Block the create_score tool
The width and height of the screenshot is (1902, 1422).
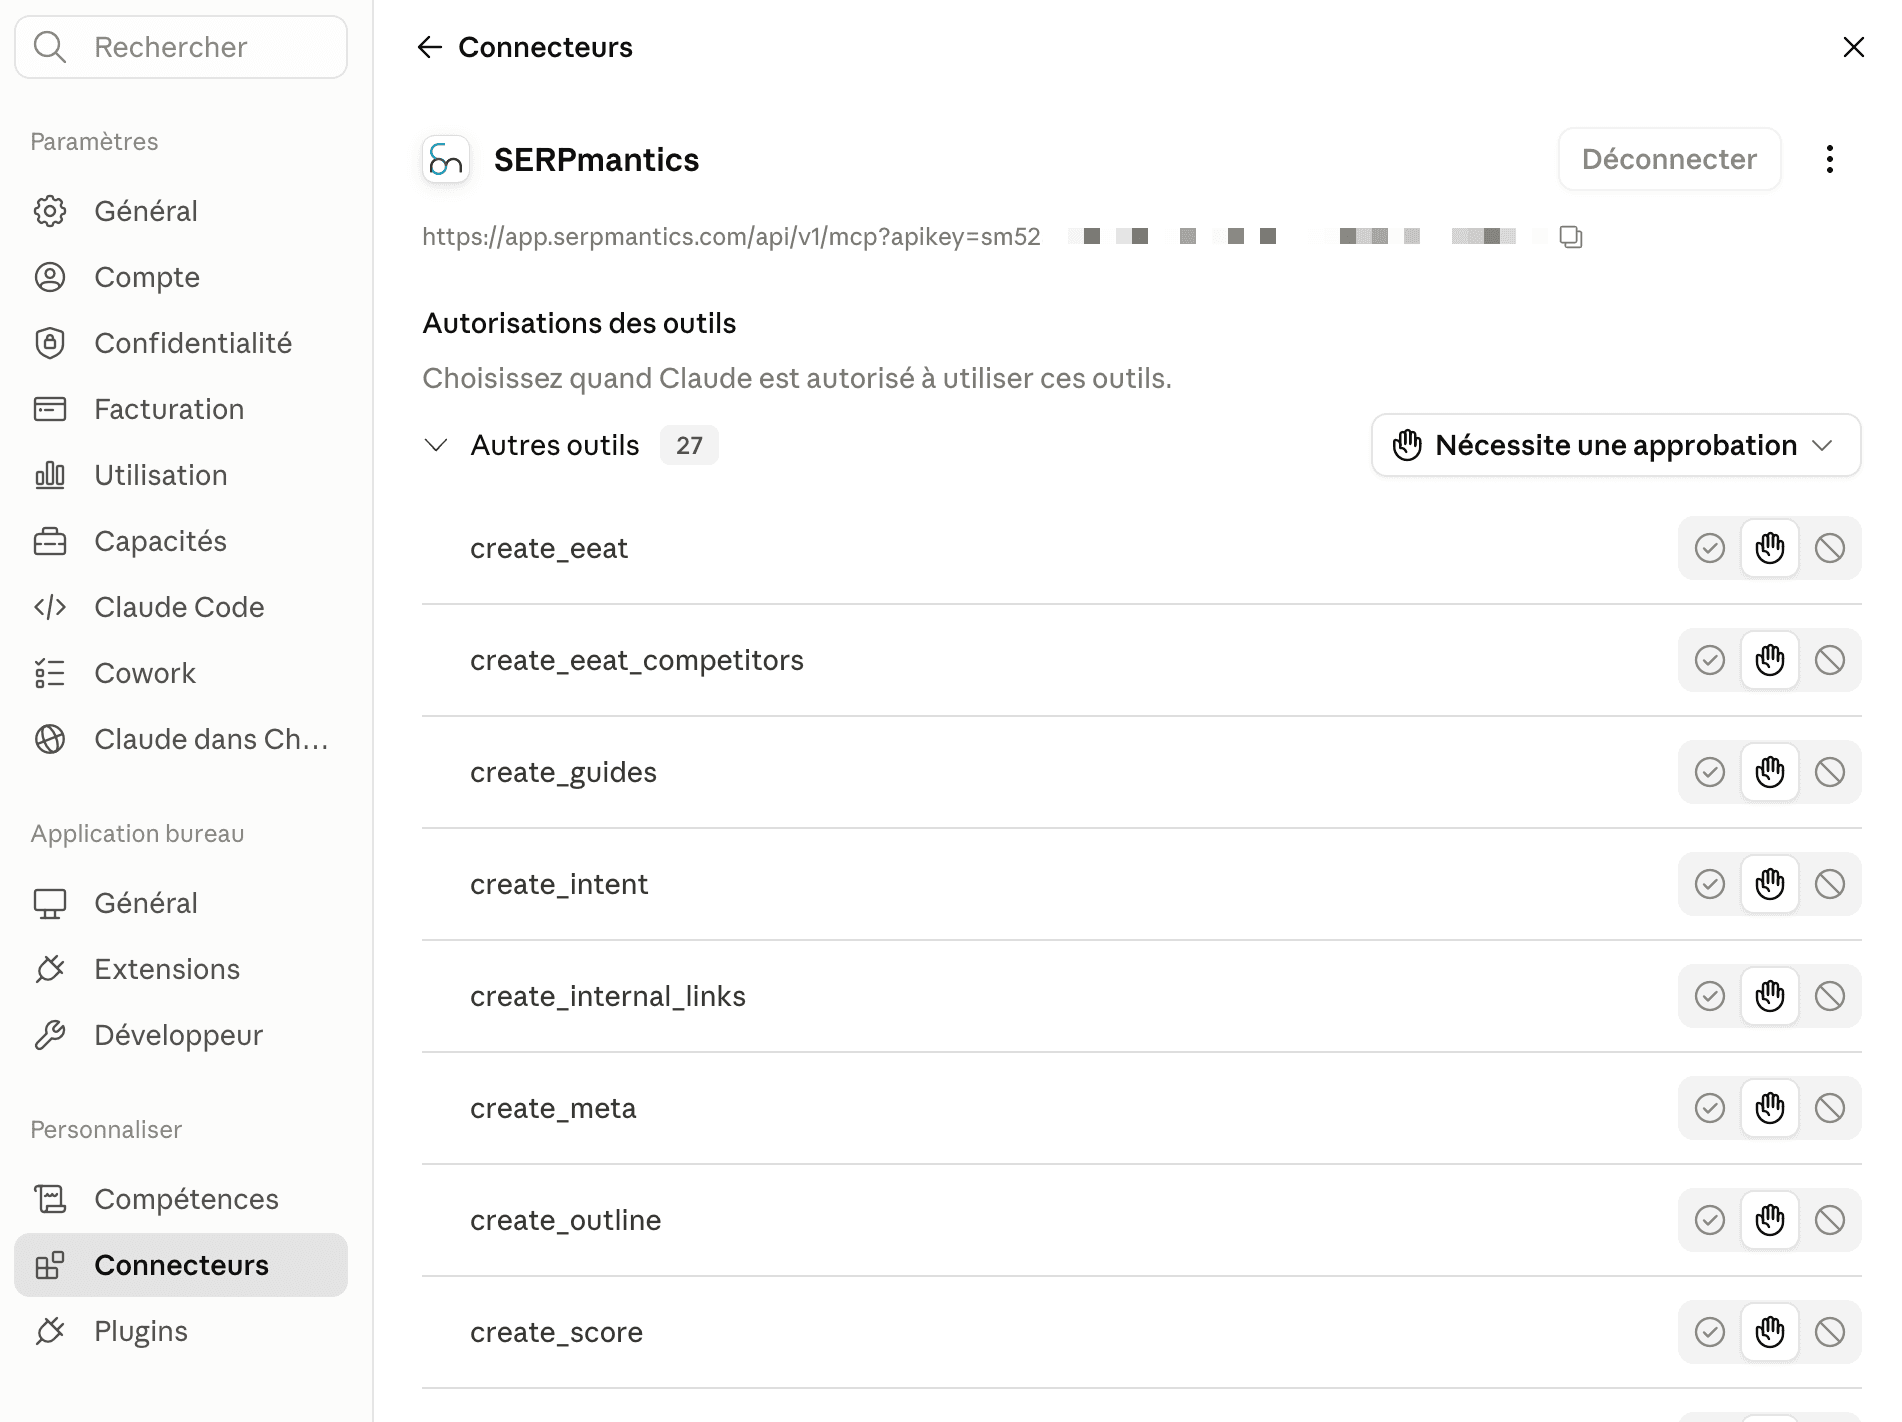point(1830,1332)
